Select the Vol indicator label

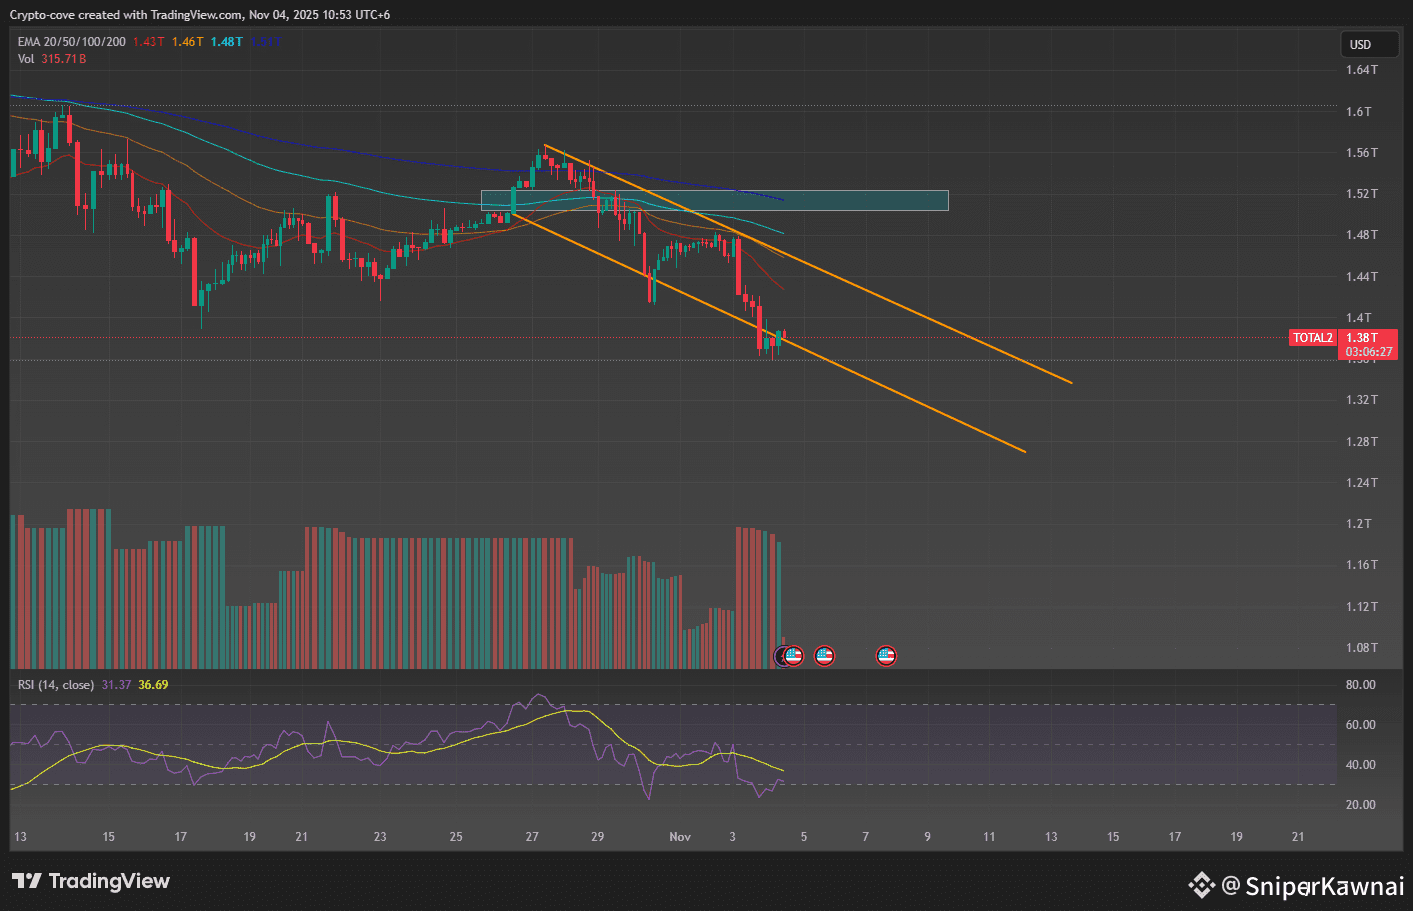pyautogui.click(x=26, y=59)
